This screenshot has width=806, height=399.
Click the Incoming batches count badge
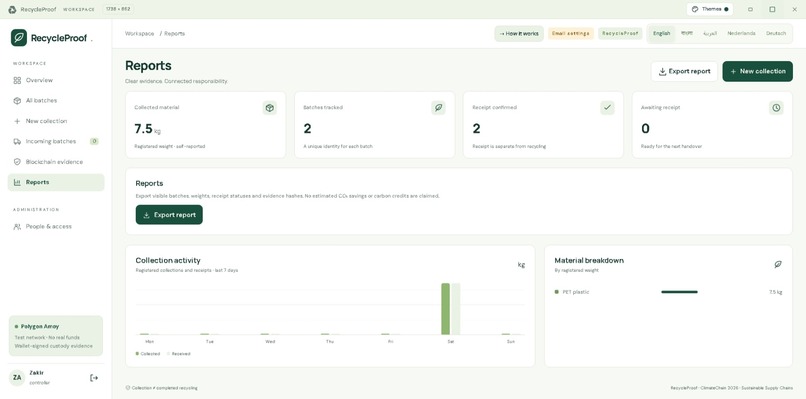[x=94, y=141]
